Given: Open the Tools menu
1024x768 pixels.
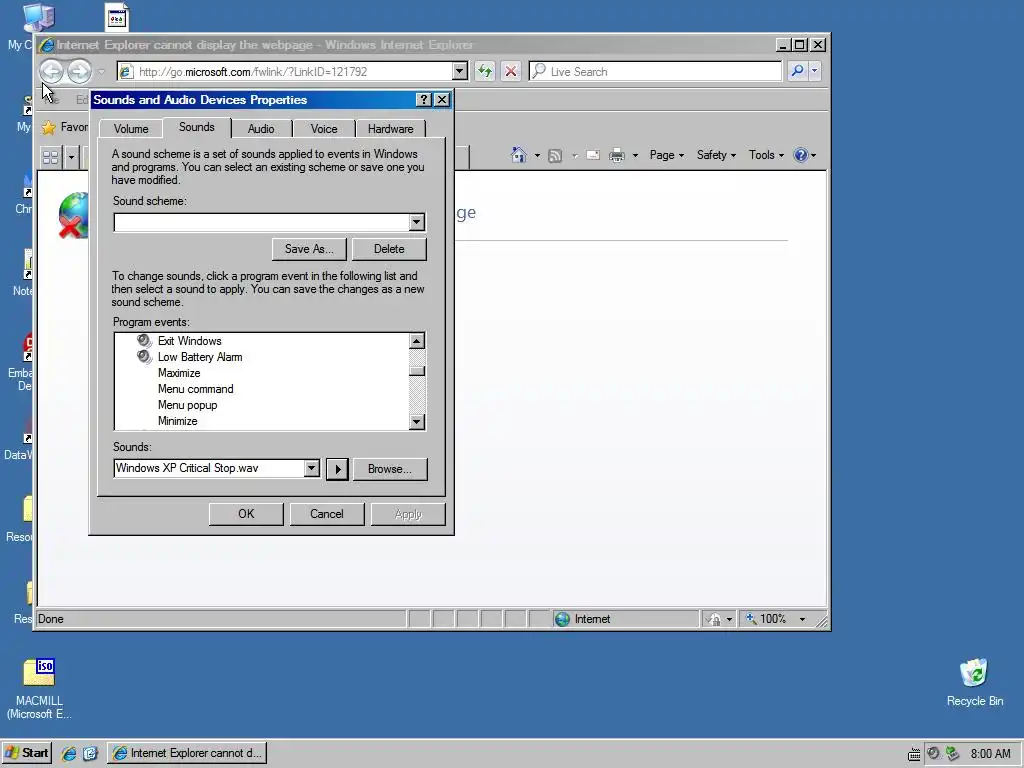Looking at the screenshot, I should [766, 155].
